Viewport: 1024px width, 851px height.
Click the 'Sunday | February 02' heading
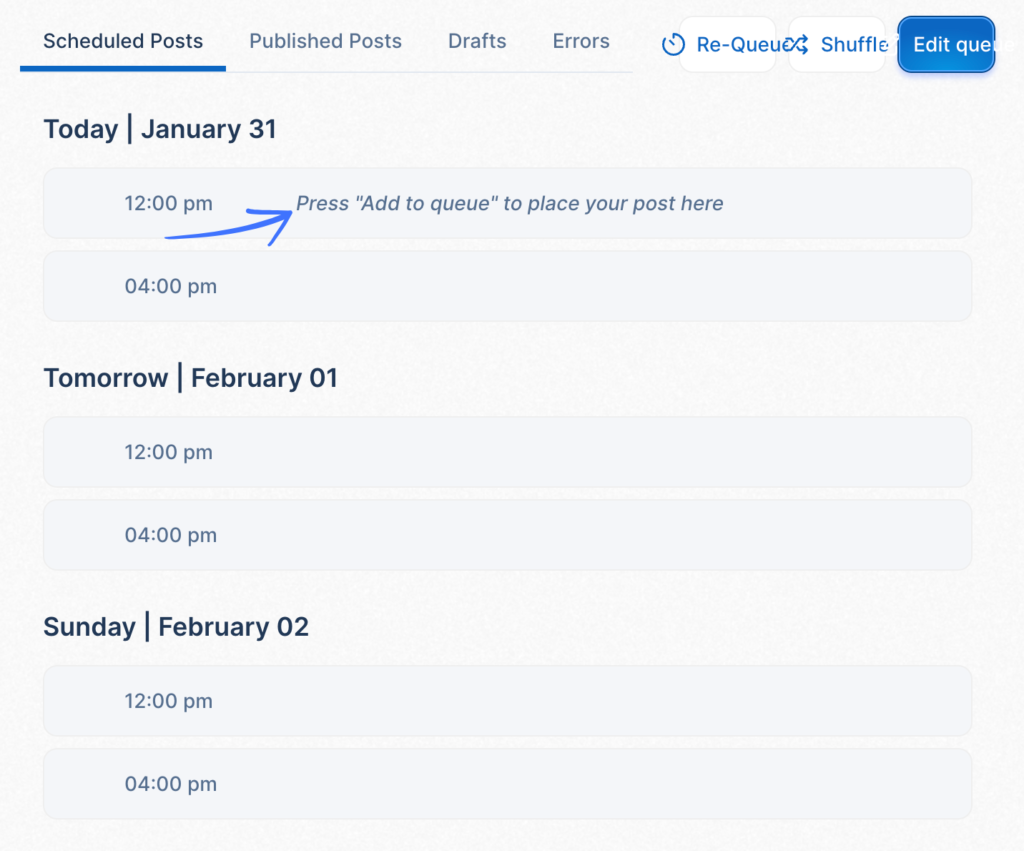[x=176, y=627]
